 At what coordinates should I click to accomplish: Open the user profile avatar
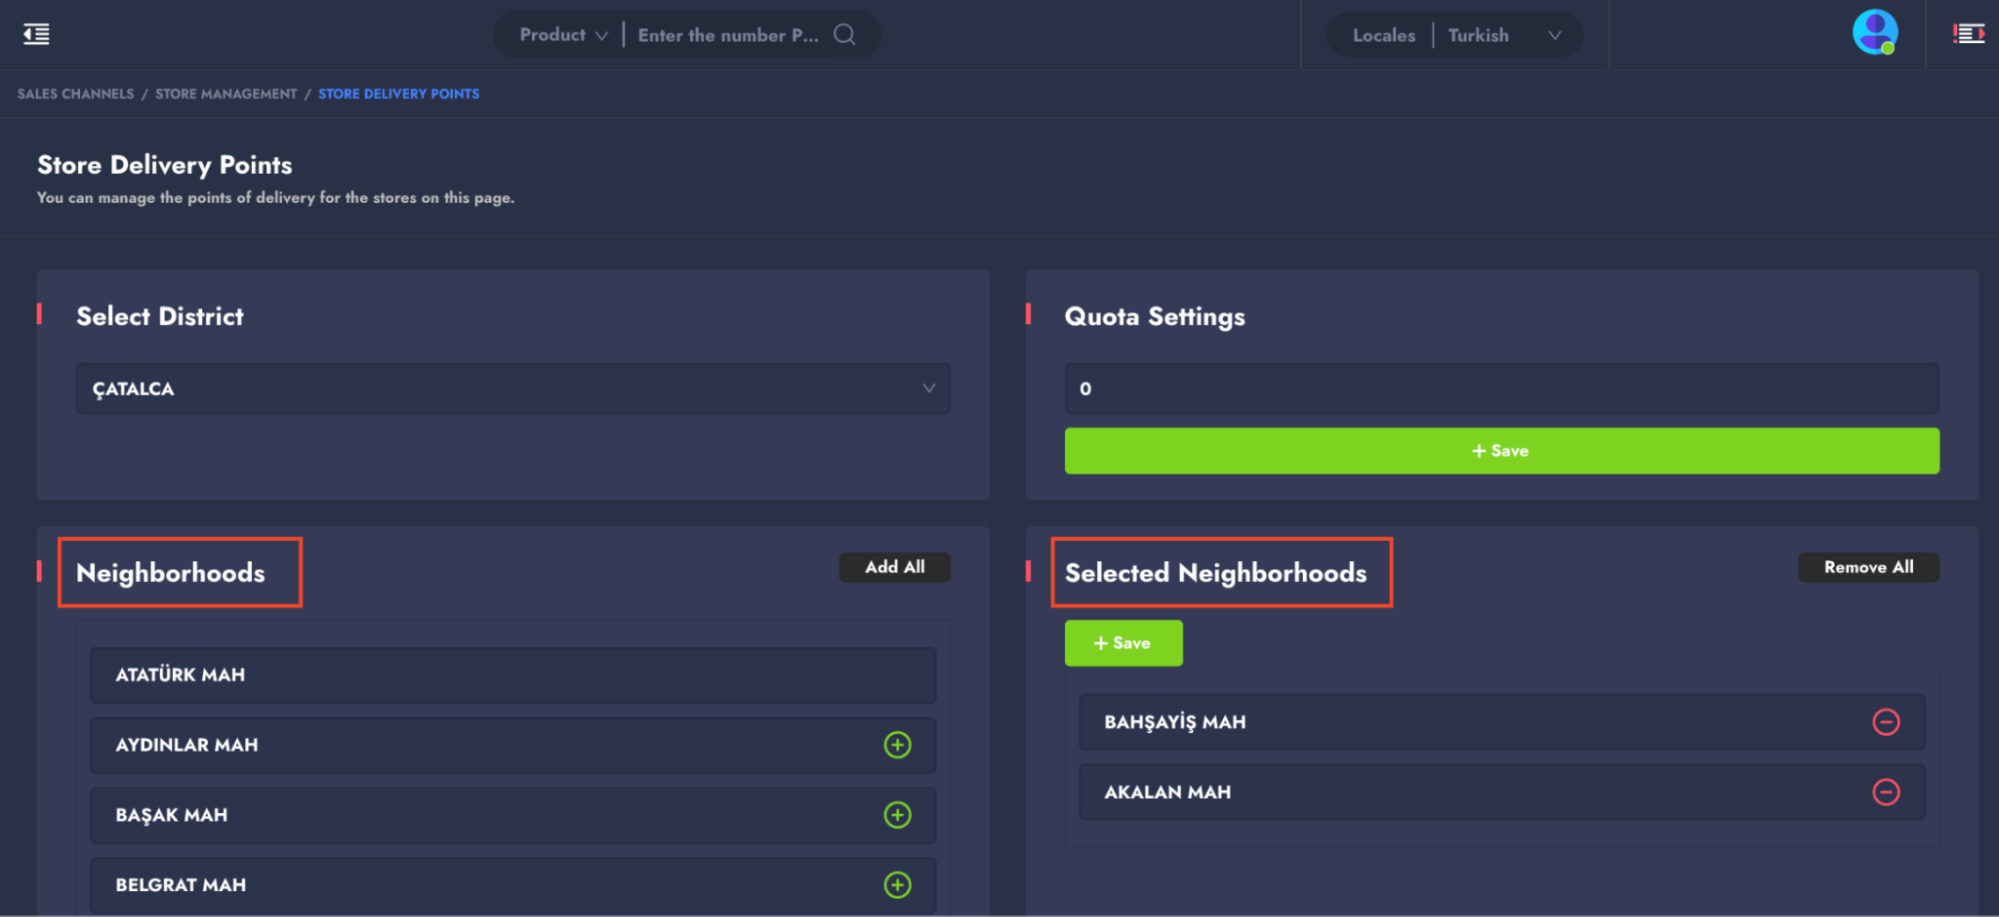coord(1874,33)
